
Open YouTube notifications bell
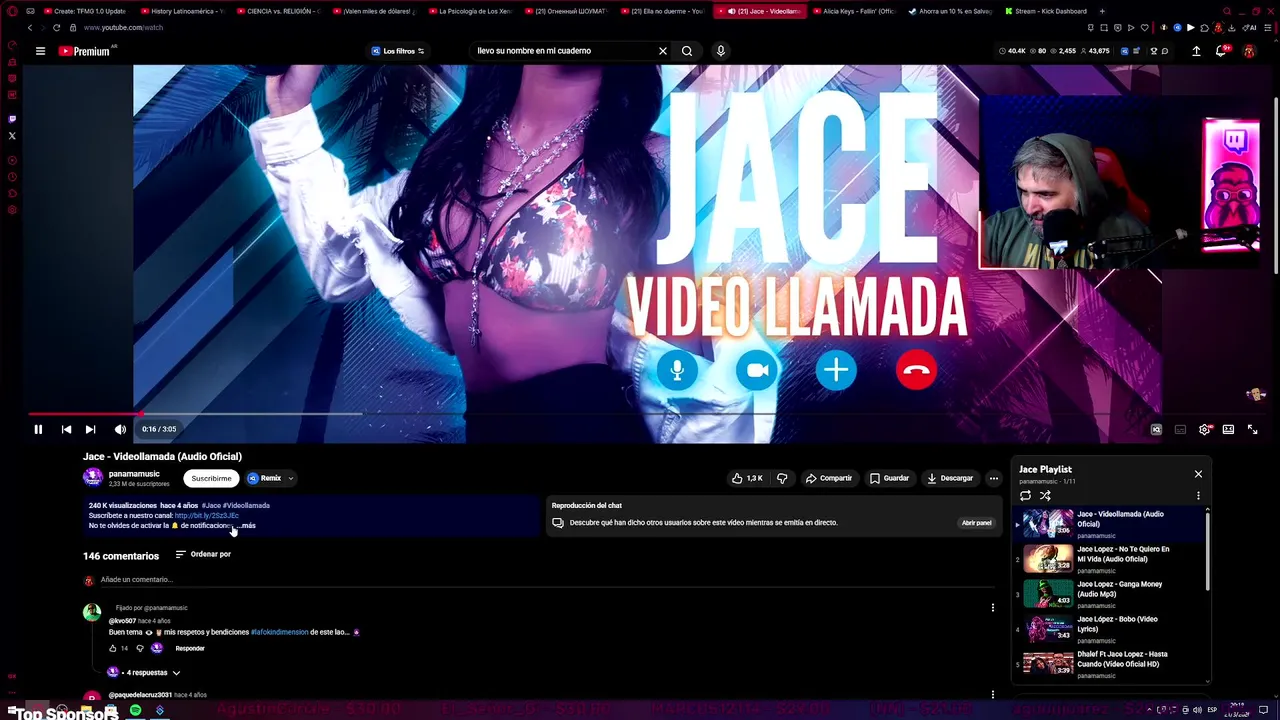1221,51
